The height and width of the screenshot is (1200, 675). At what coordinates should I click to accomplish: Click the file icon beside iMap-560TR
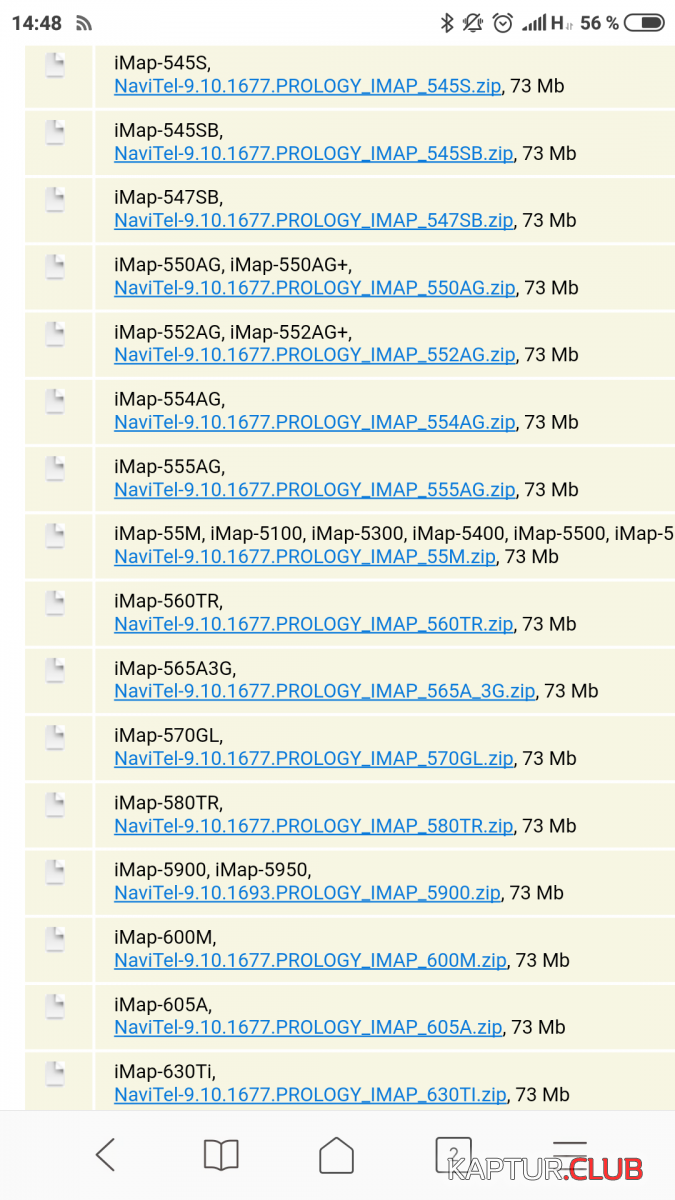[x=56, y=603]
